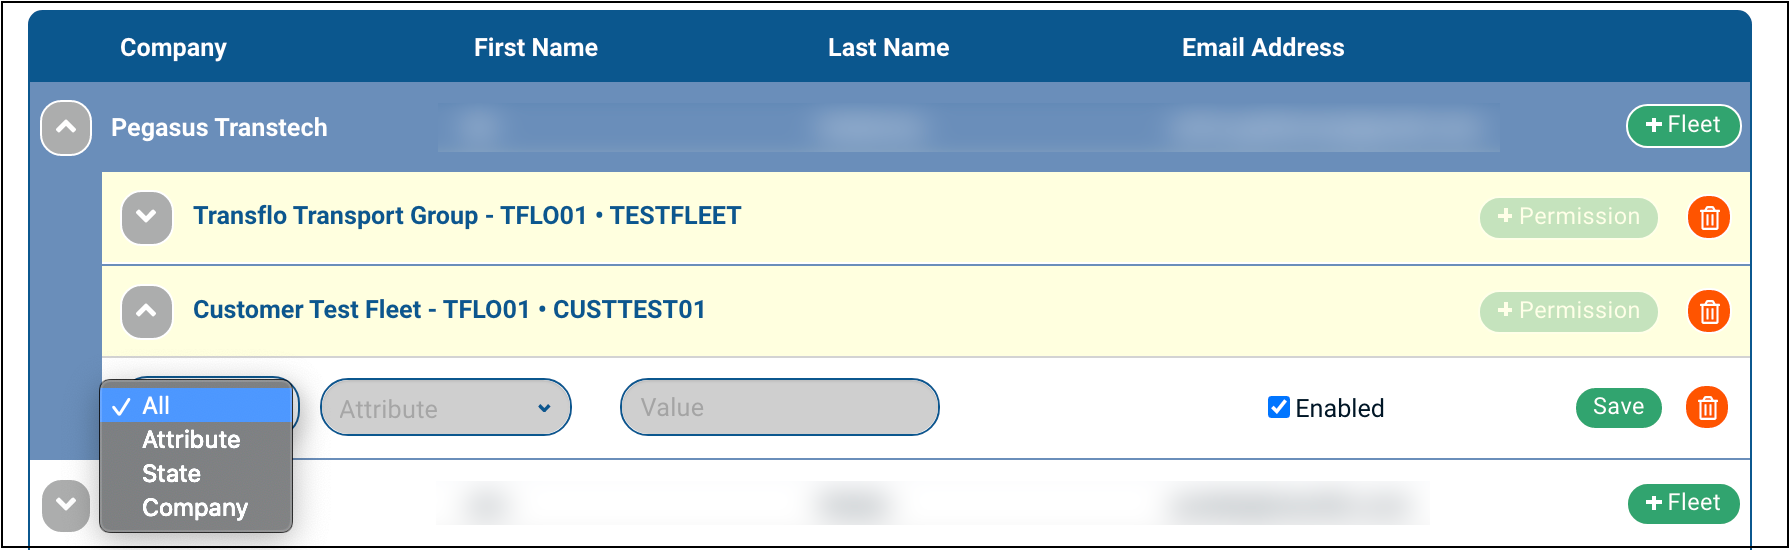Add Permission to Transflo Transport Group fleet
Screen dimensions: 1790x550
pyautogui.click(x=1568, y=217)
